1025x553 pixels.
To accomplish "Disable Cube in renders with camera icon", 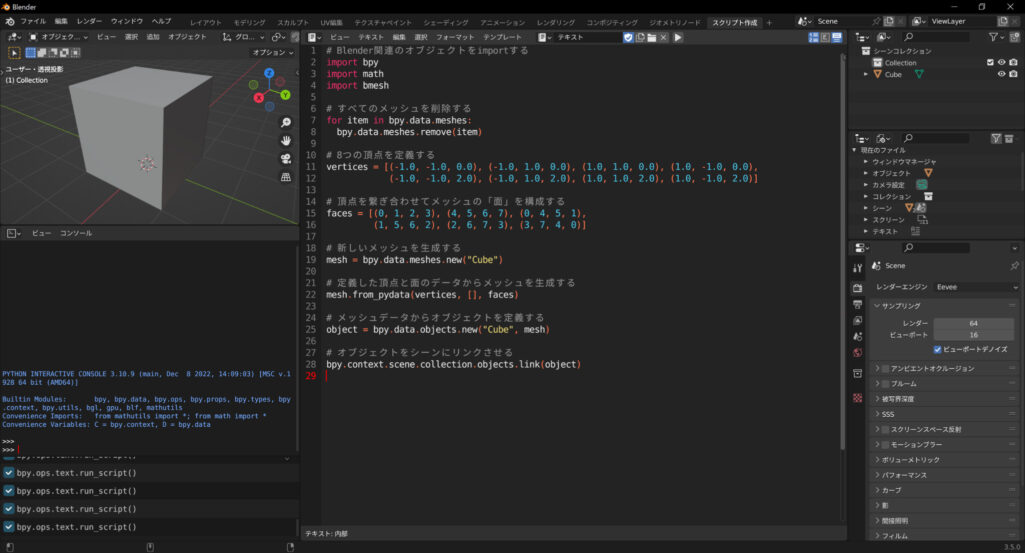I will [1013, 75].
